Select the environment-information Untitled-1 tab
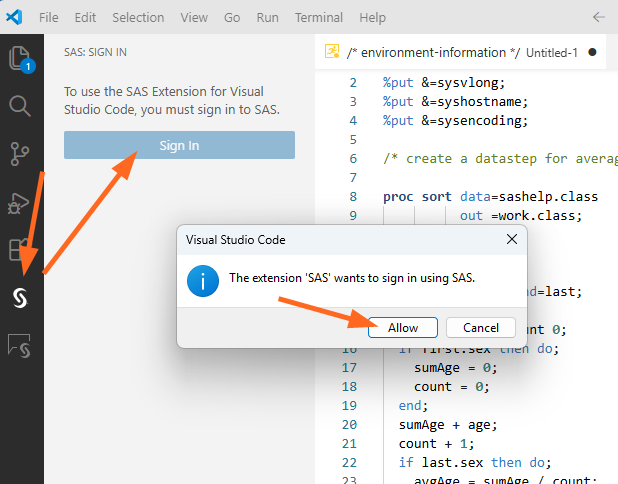Image resolution: width=618 pixels, height=484 pixels. pyautogui.click(x=460, y=52)
